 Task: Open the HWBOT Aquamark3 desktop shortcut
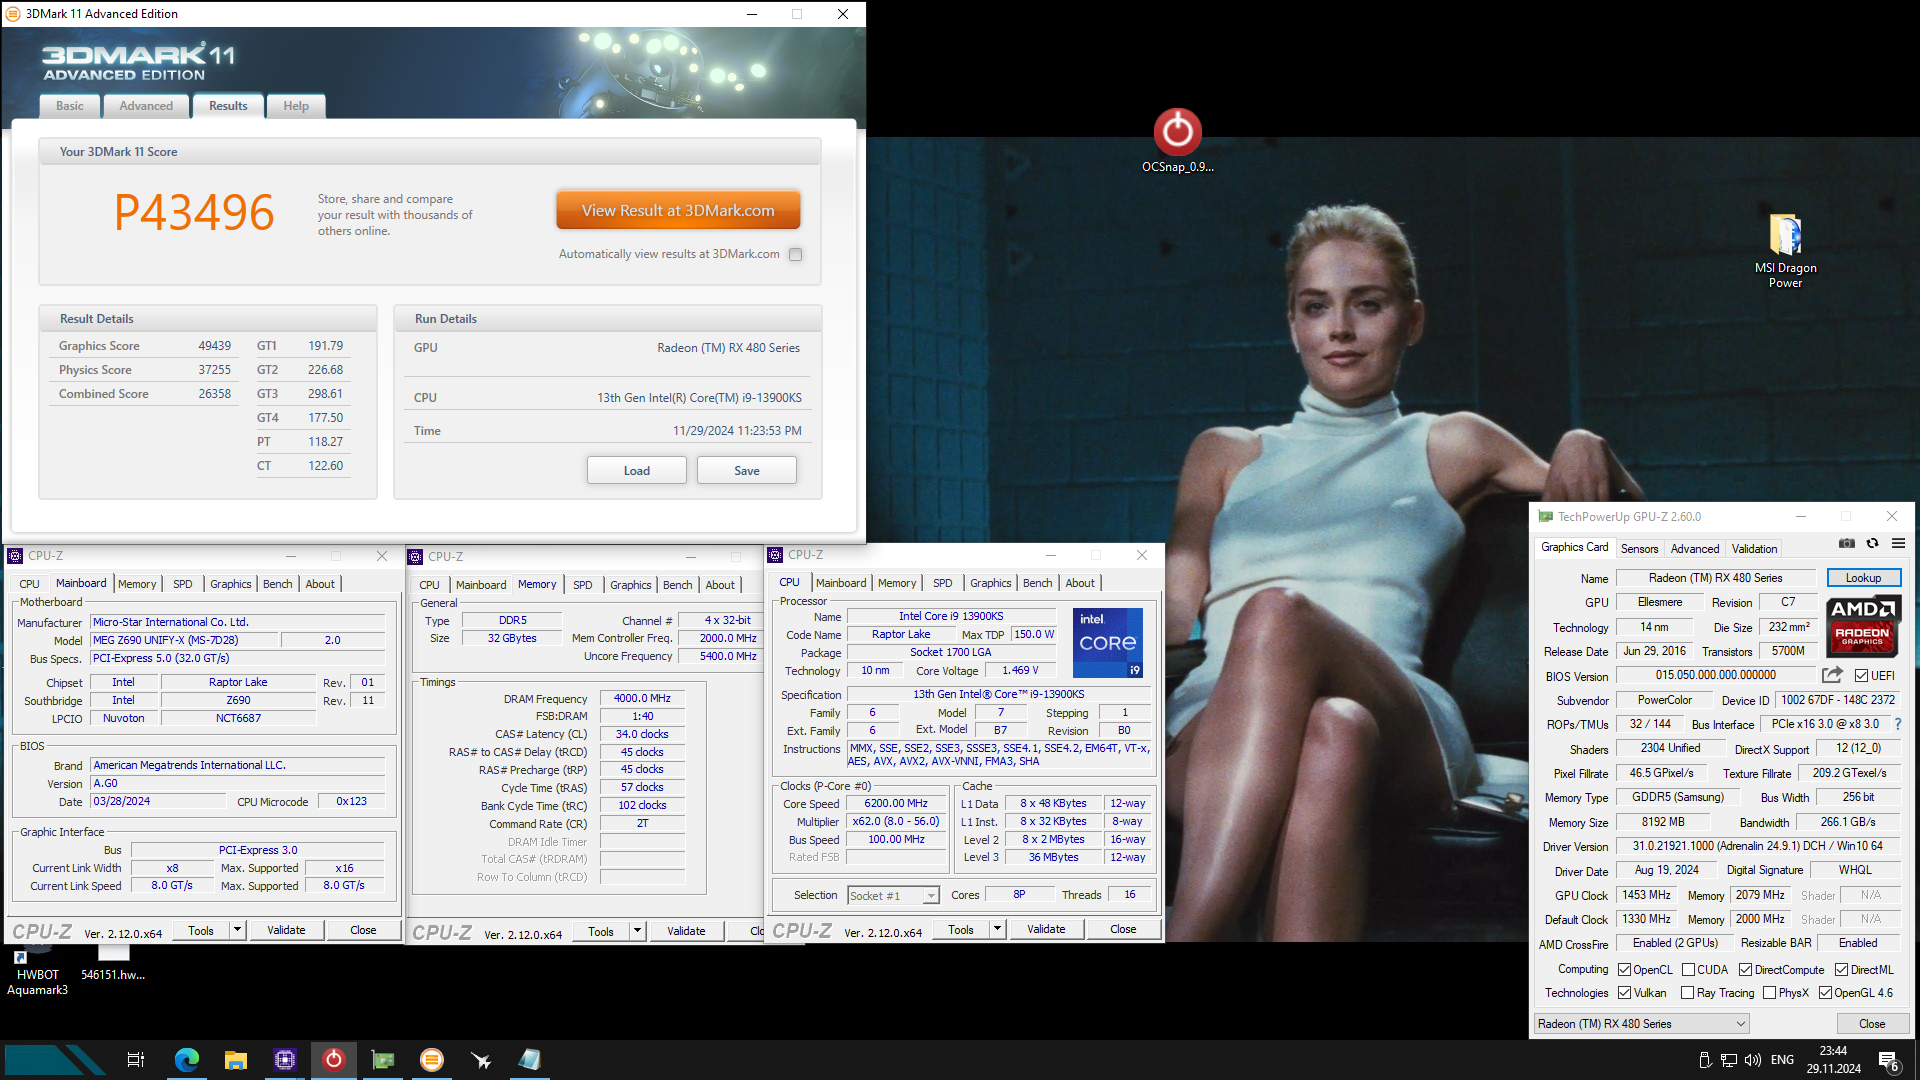click(x=38, y=972)
